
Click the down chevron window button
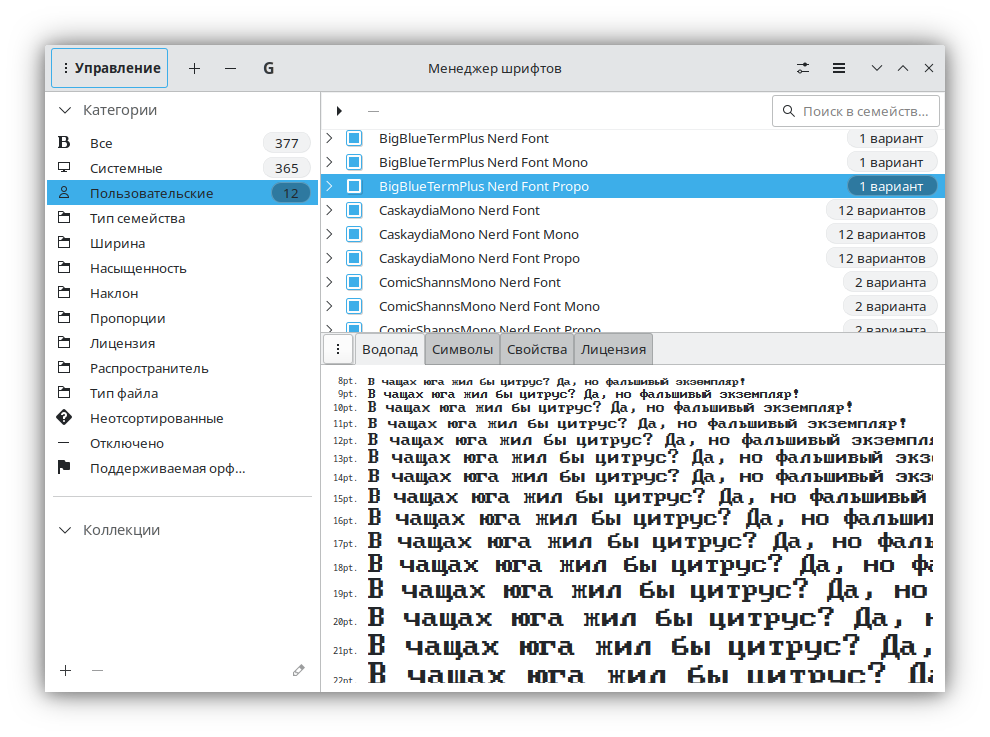point(876,68)
